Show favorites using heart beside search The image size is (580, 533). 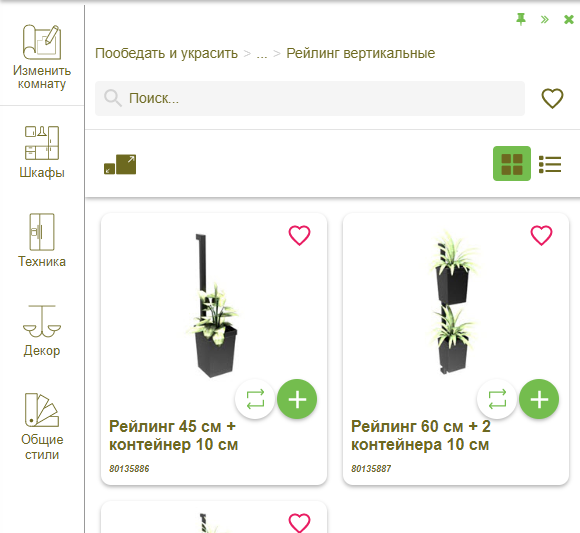click(552, 98)
